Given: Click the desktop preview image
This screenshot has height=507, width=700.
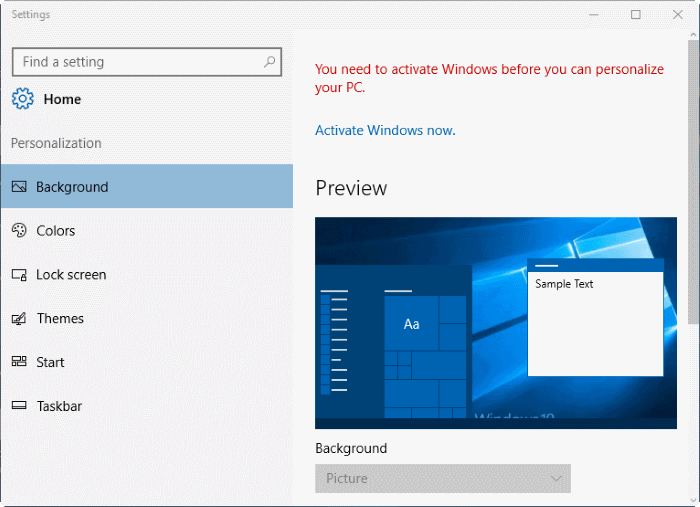Looking at the screenshot, I should point(495,322).
